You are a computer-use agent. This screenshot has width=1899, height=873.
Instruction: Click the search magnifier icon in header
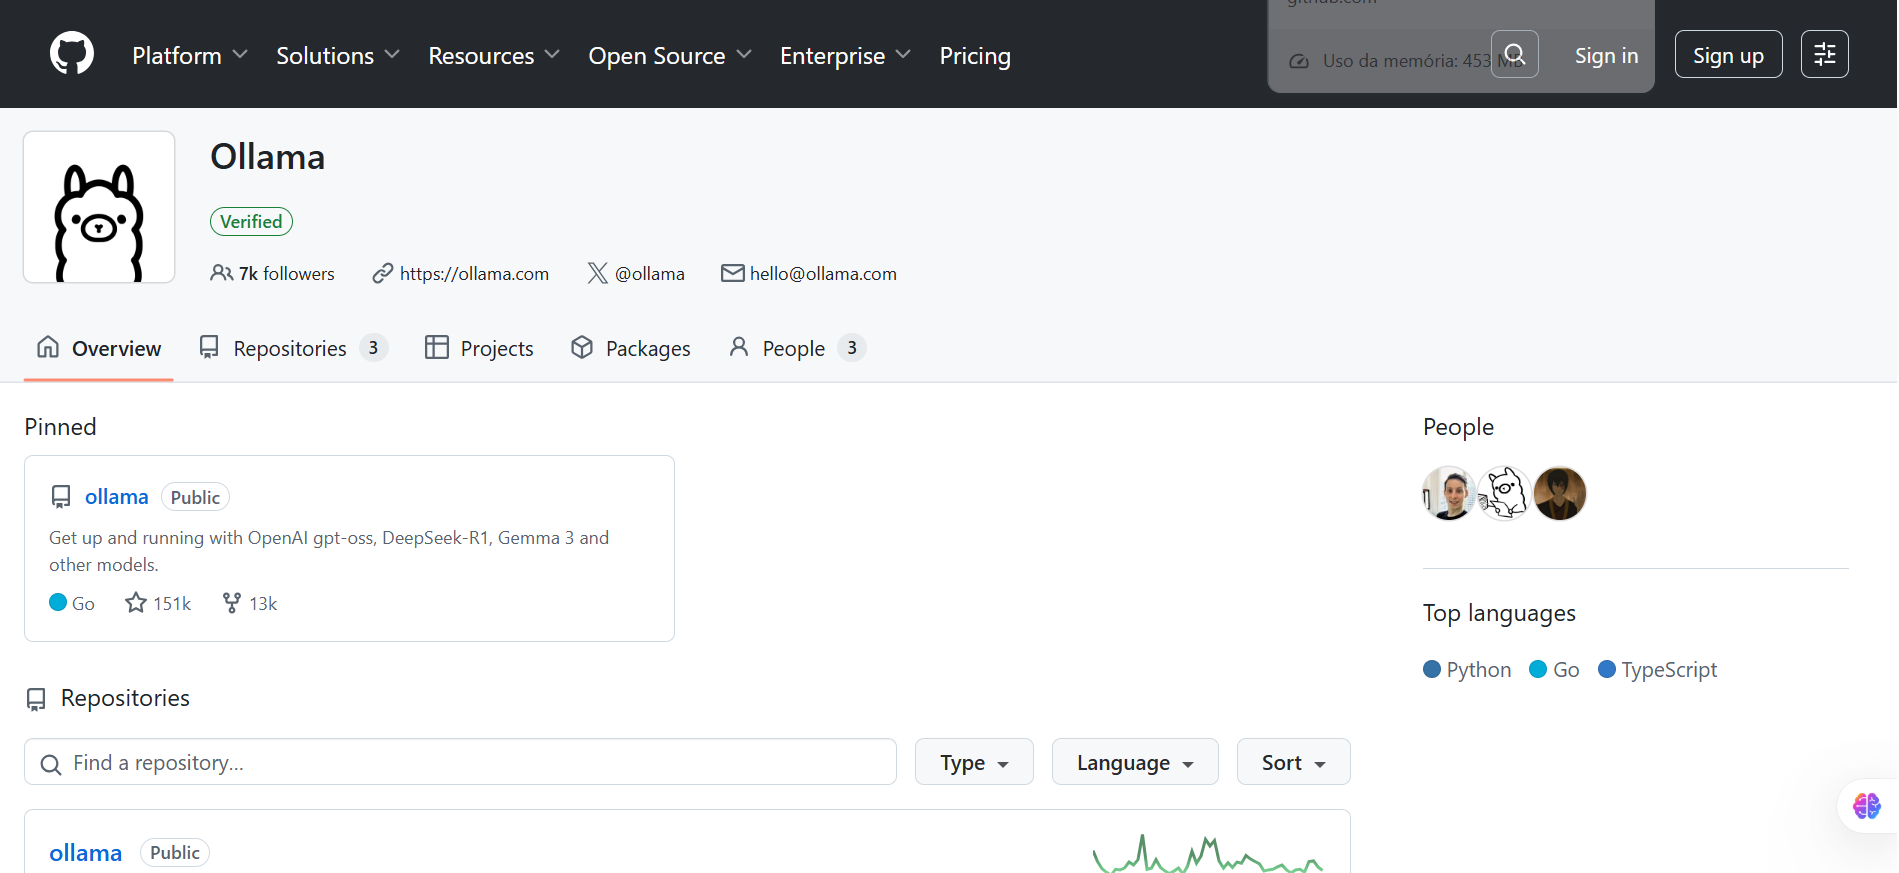[x=1514, y=54]
